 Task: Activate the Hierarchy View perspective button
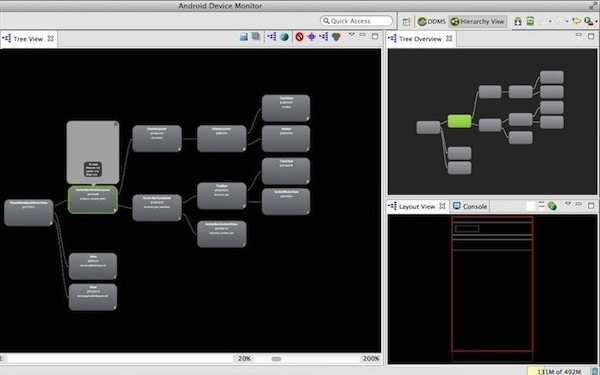[478, 21]
